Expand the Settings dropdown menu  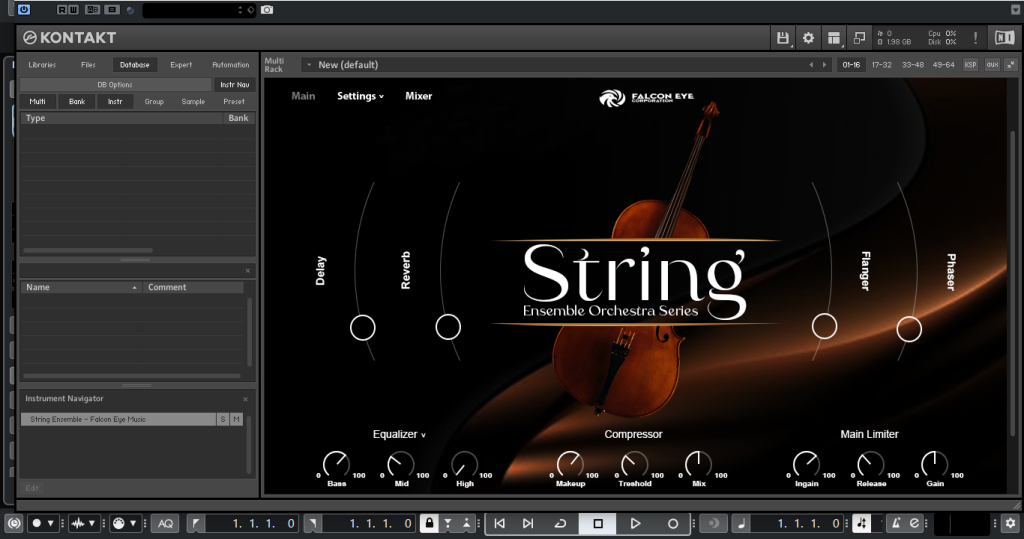pos(360,96)
